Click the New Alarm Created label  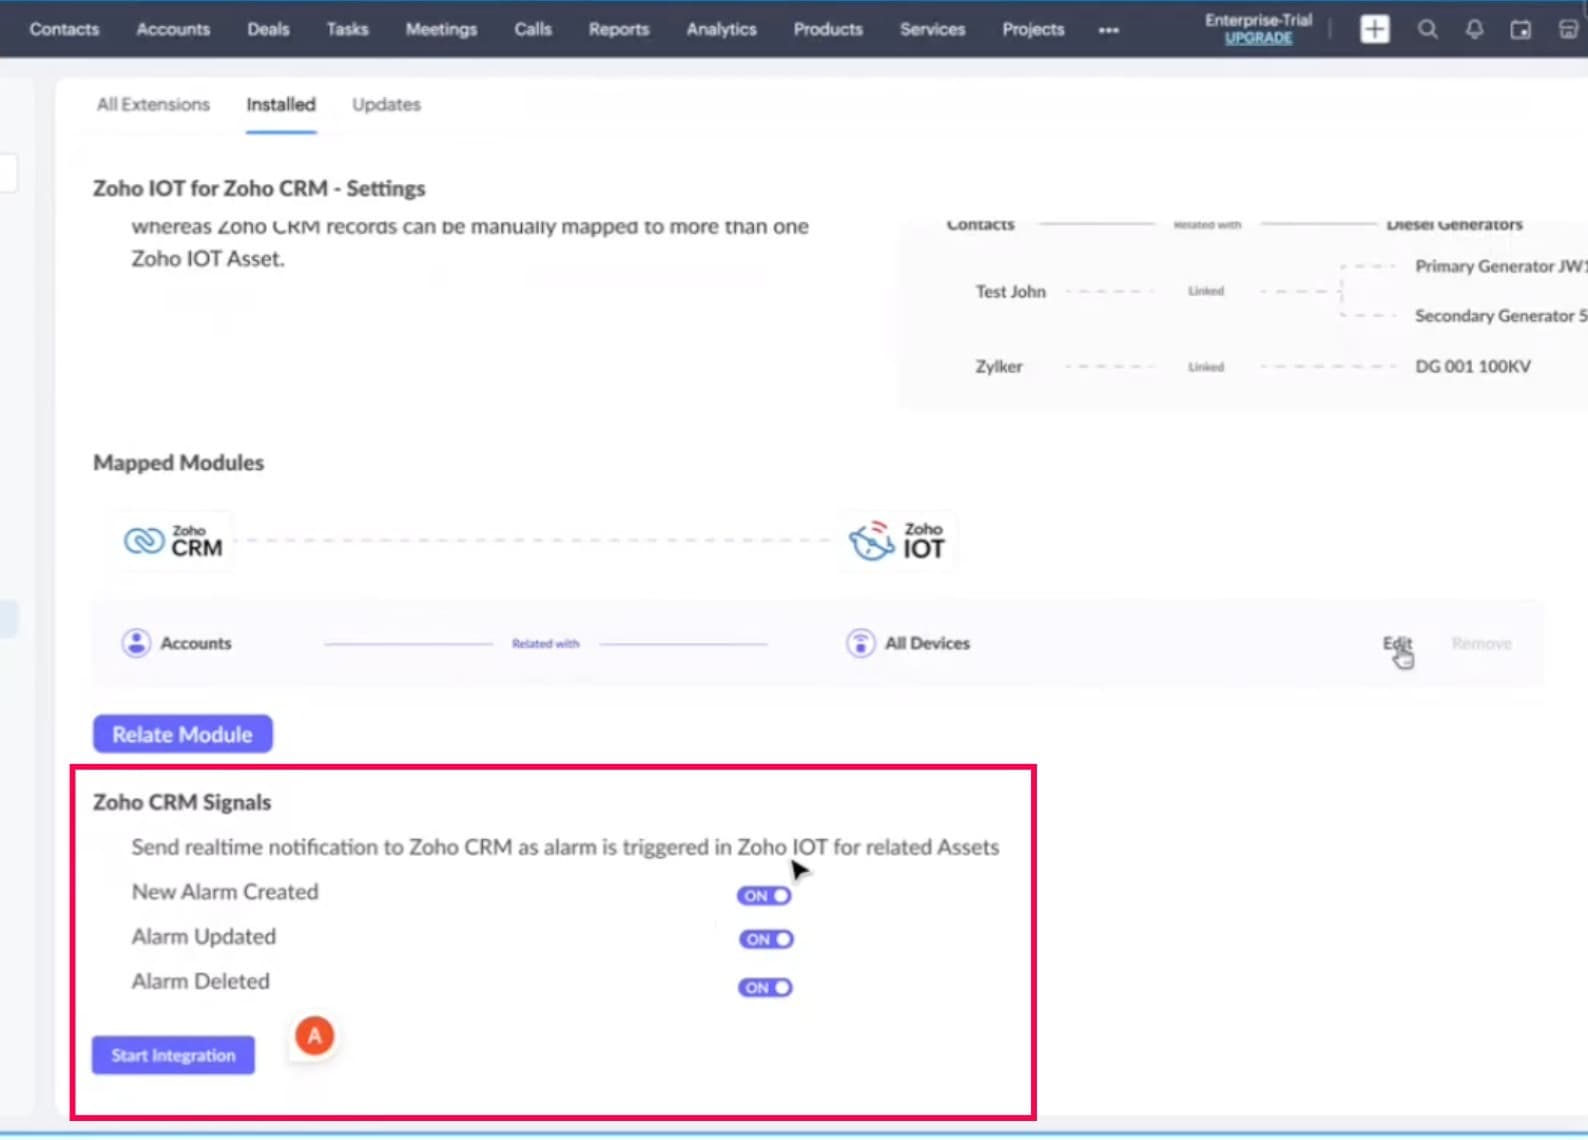[225, 892]
